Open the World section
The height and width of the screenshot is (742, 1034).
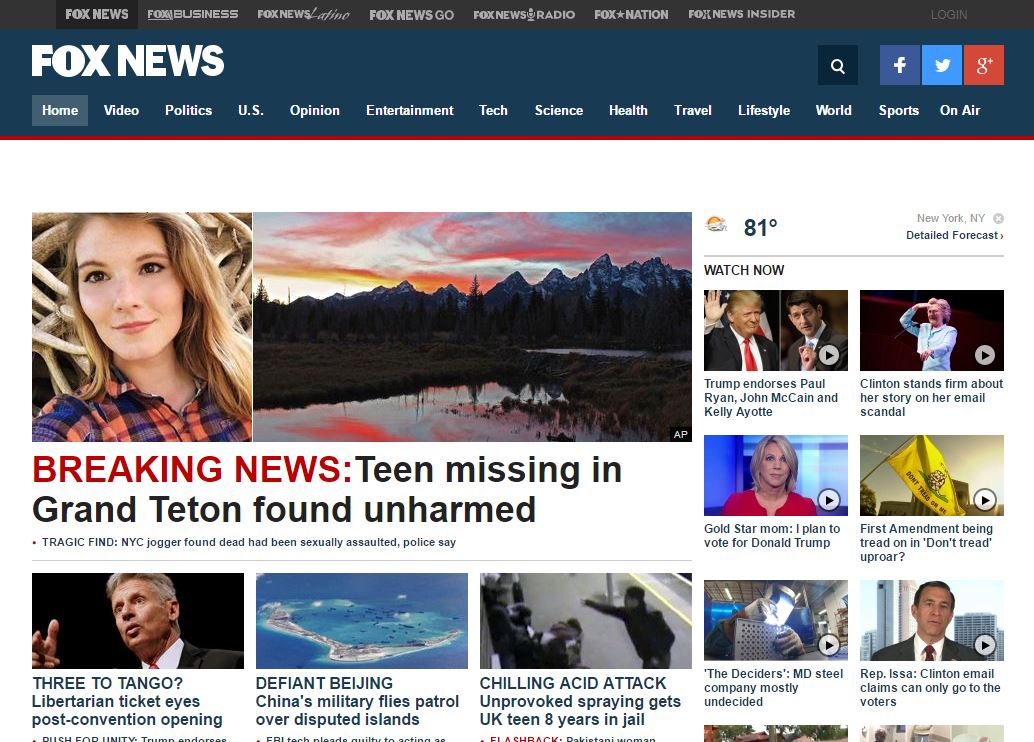pos(834,110)
